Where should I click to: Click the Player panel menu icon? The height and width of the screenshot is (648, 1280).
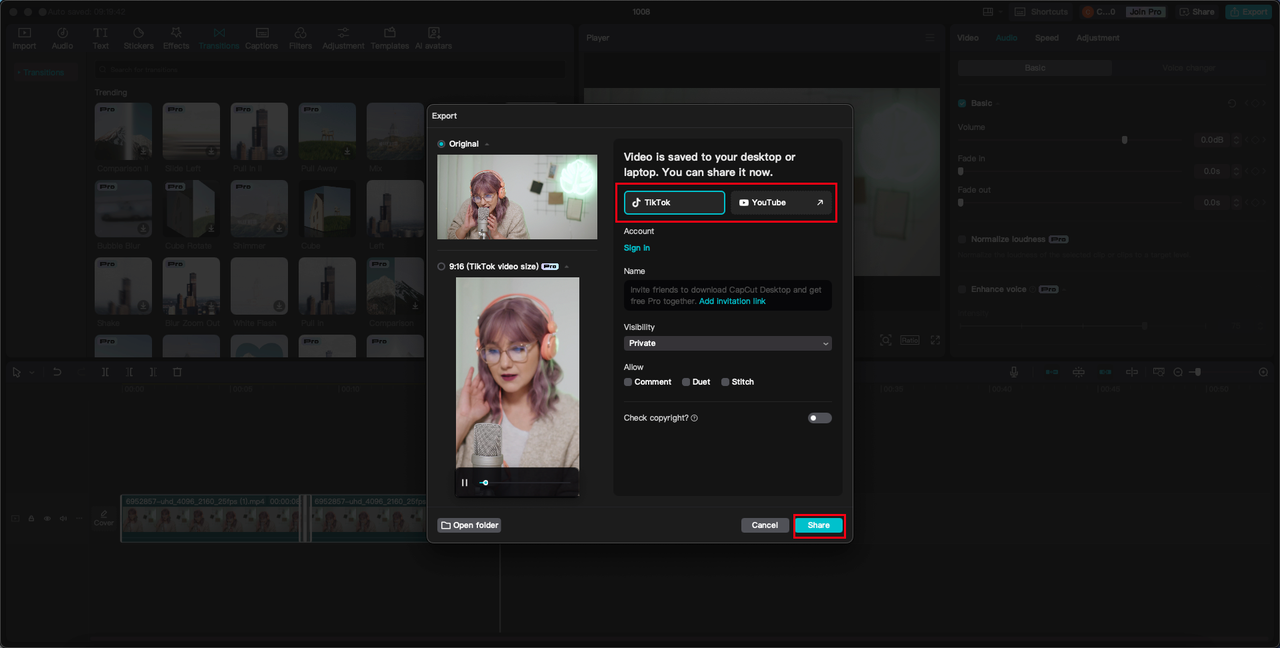(930, 38)
